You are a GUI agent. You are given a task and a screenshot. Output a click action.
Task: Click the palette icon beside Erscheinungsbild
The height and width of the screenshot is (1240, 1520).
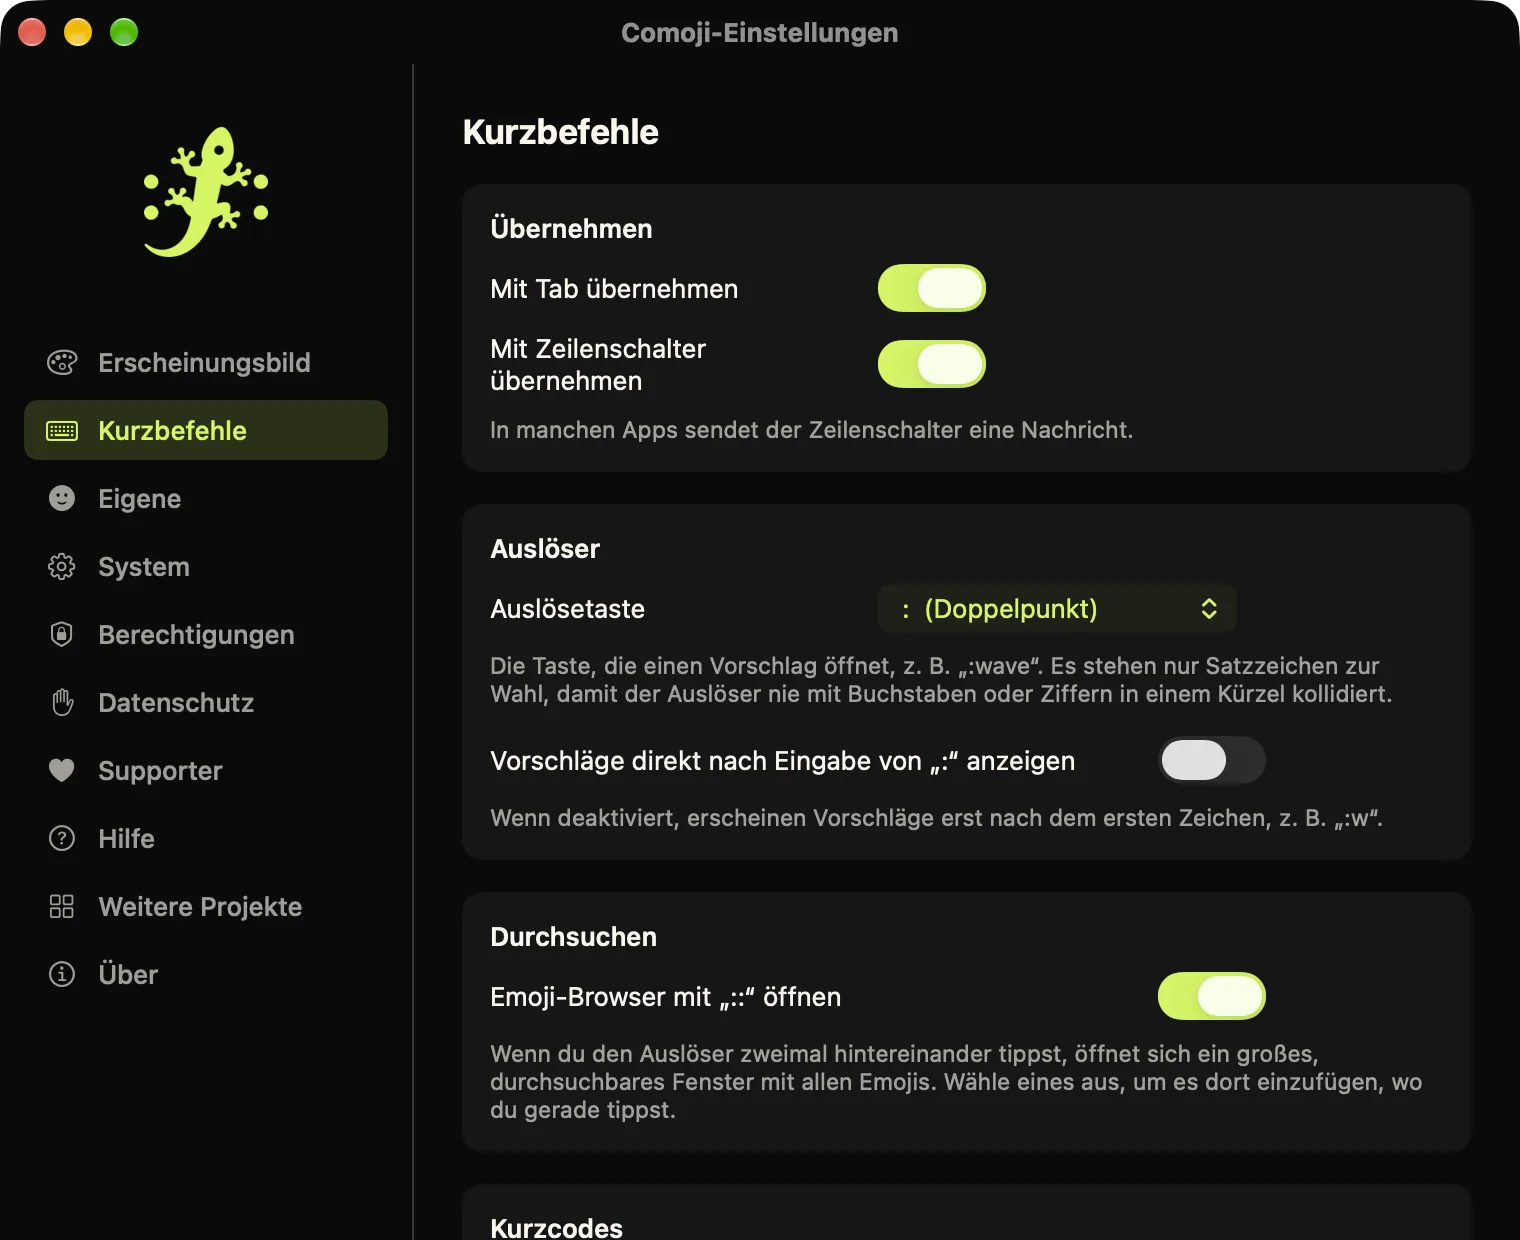click(62, 362)
